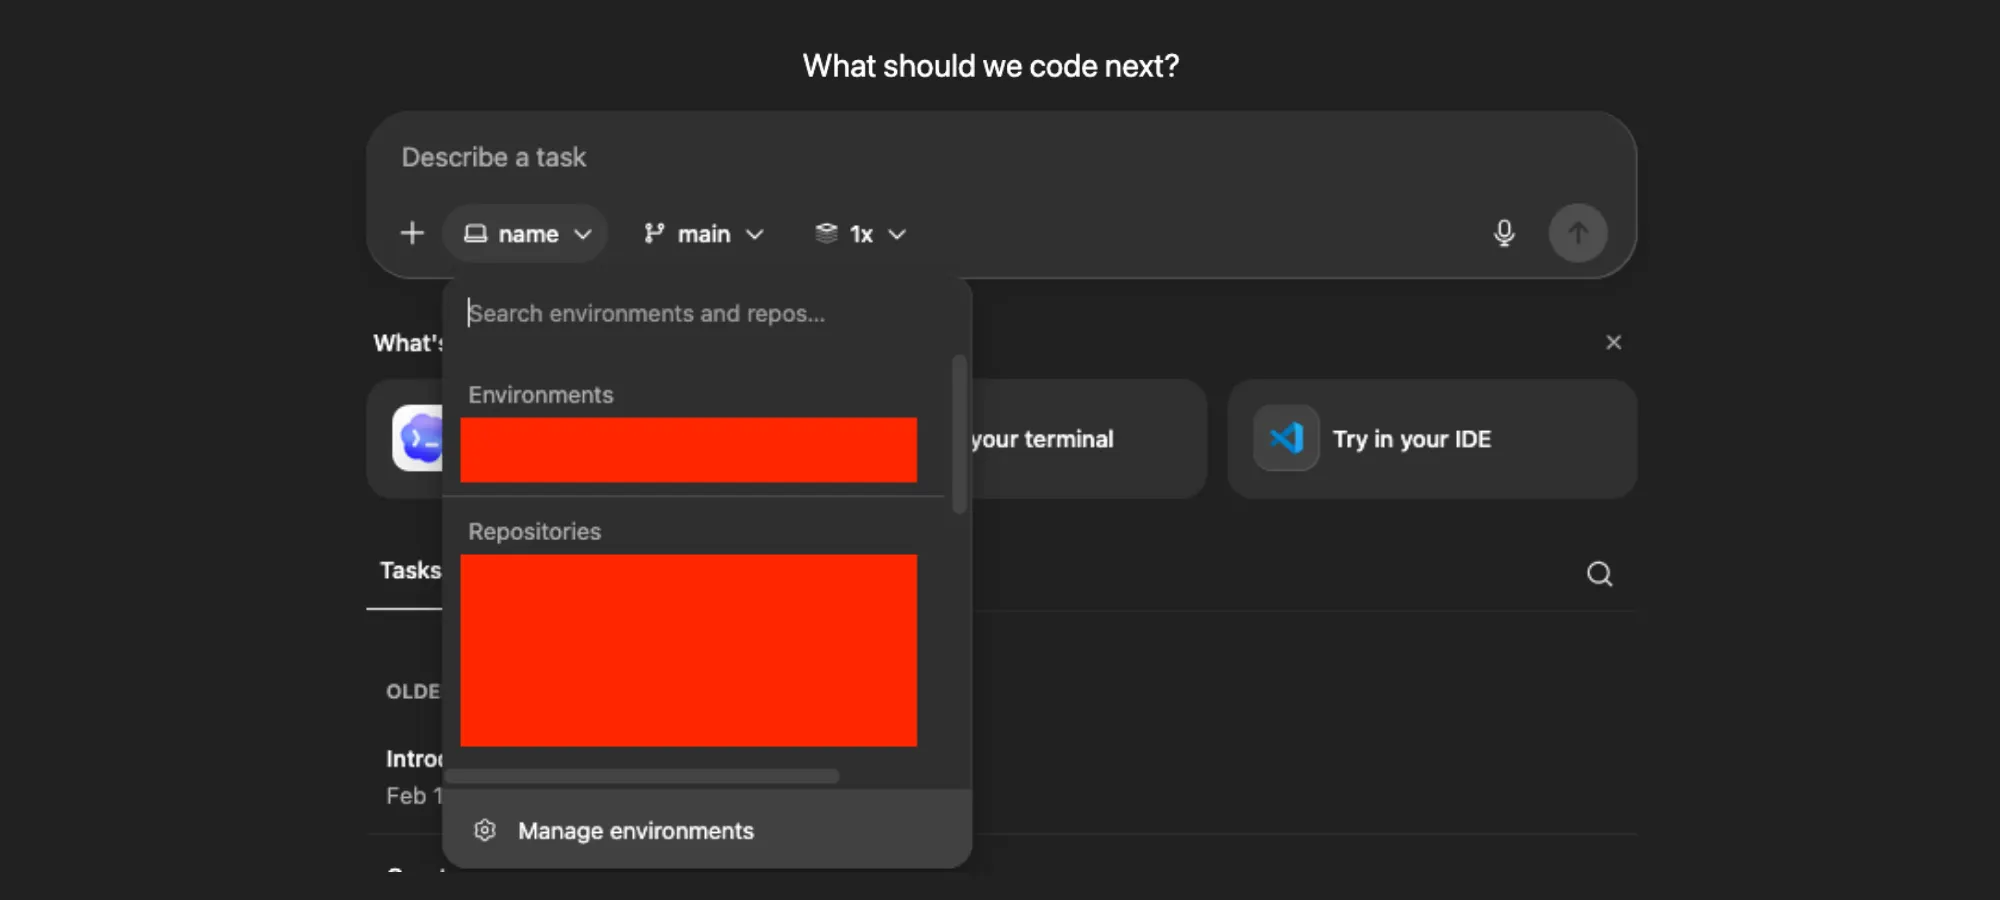Open the main branch selector
Screen dimensions: 2000x900
pos(704,234)
